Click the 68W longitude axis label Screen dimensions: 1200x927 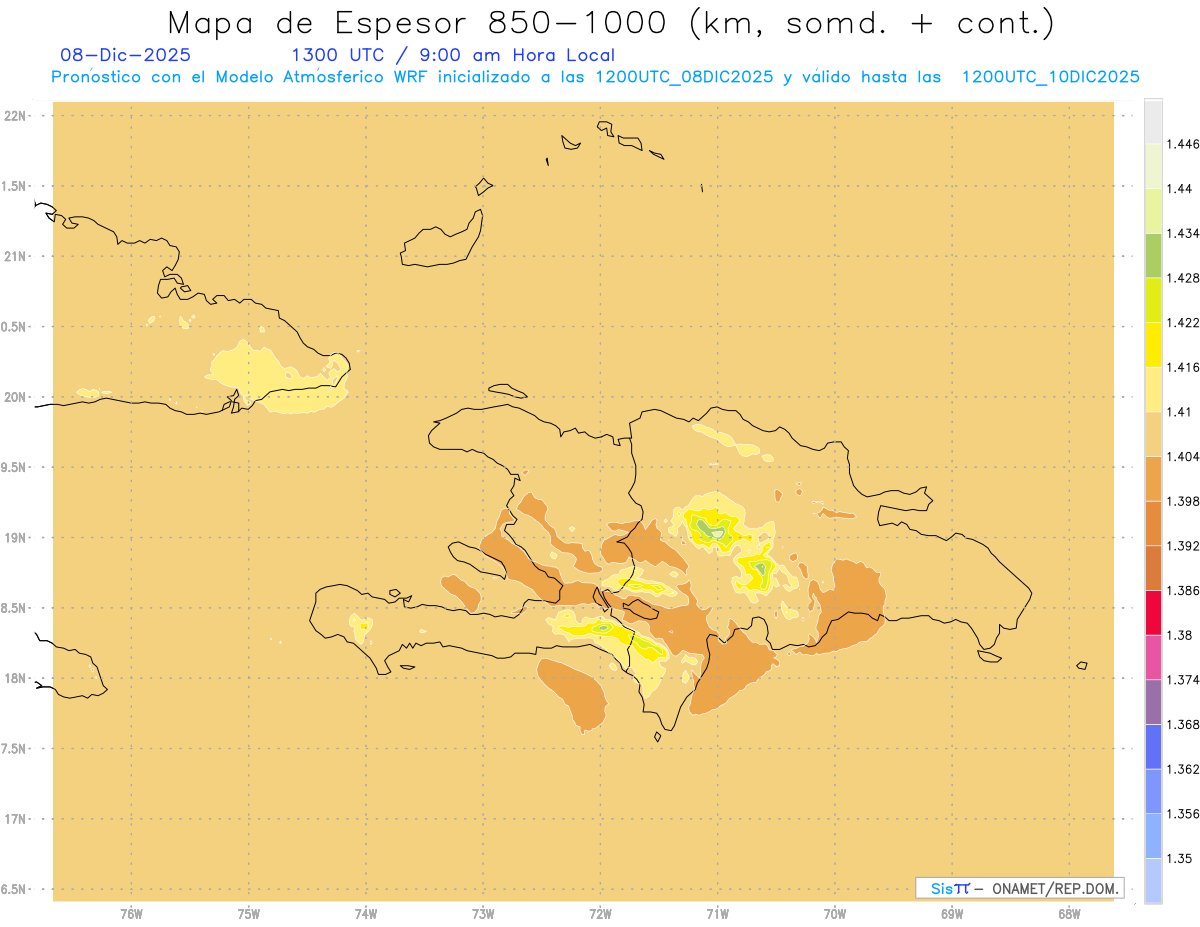click(1069, 913)
